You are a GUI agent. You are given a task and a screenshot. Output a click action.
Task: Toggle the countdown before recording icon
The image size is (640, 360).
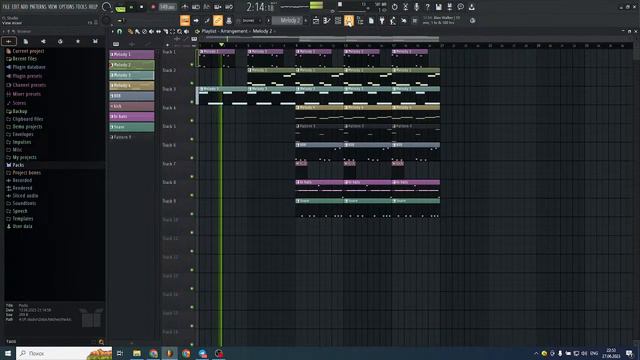pos(207,7)
